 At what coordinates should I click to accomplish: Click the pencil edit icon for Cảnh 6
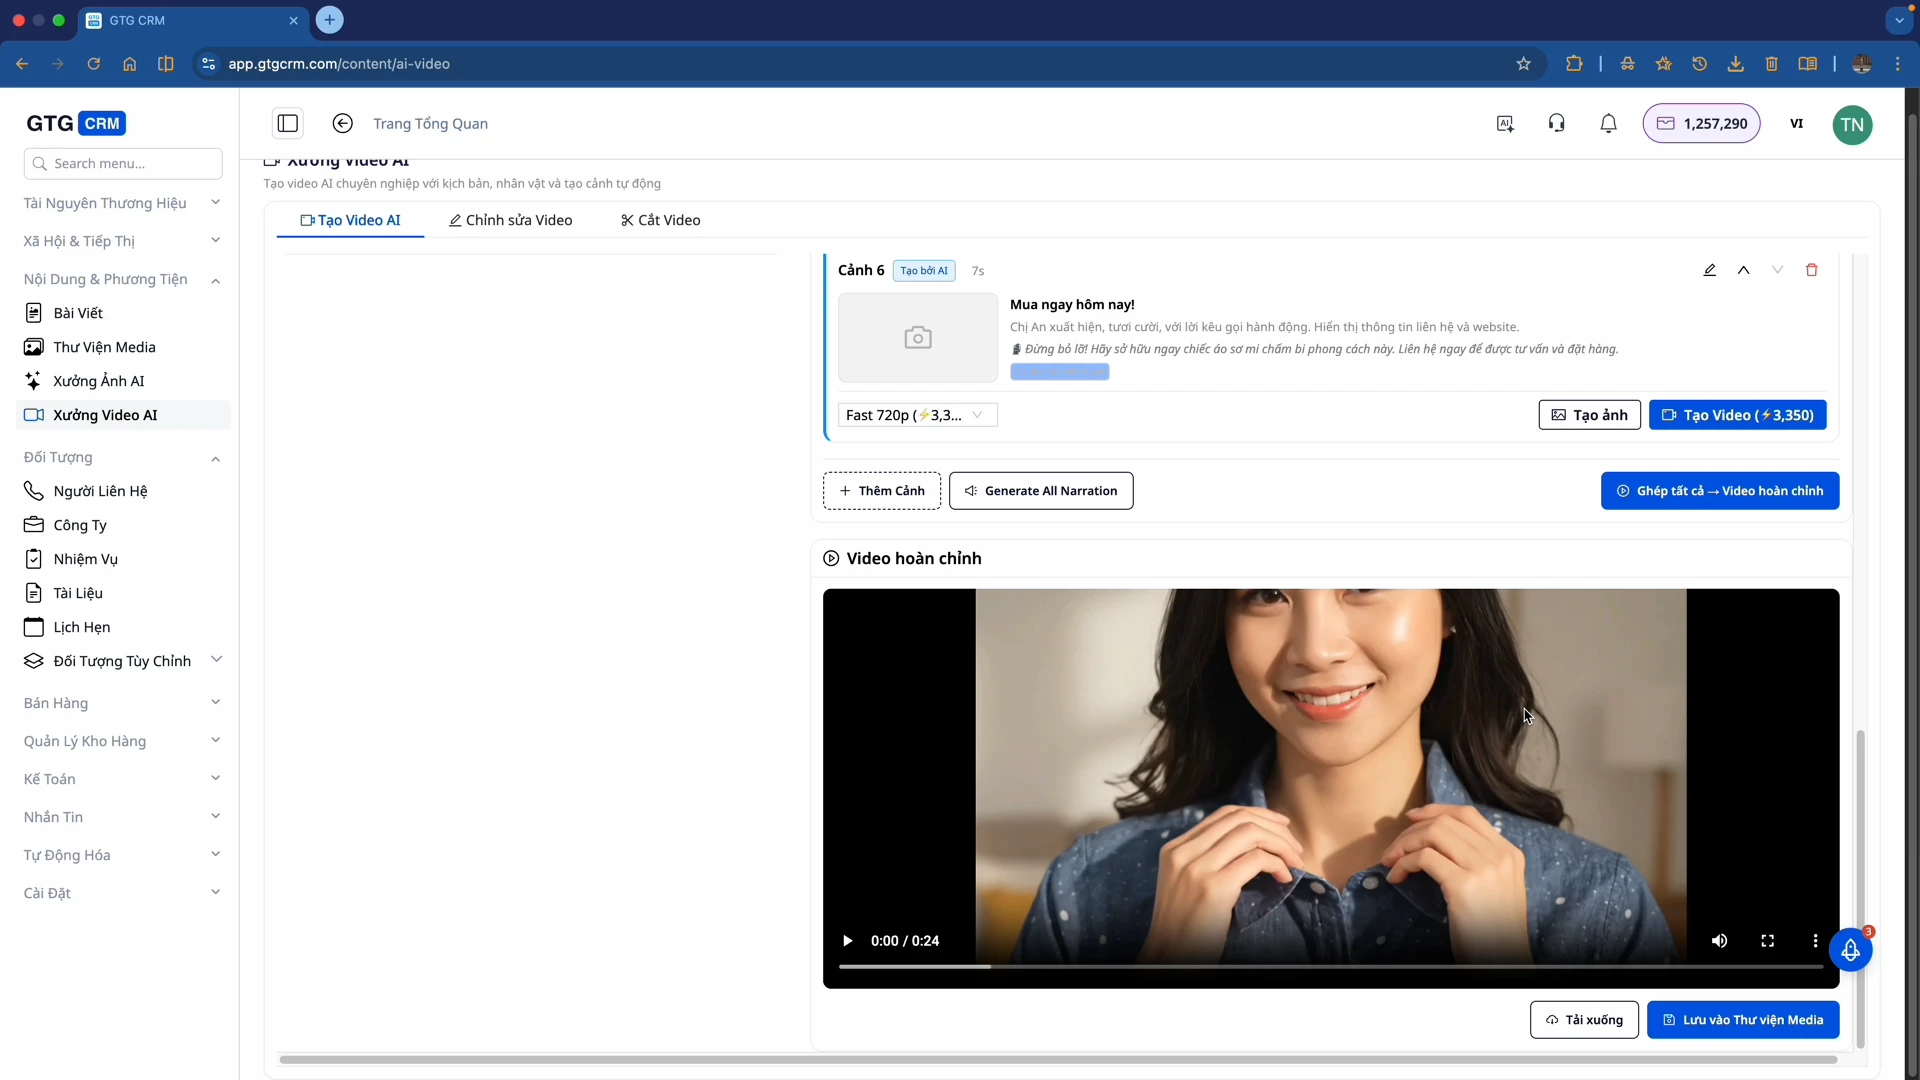coord(1710,270)
